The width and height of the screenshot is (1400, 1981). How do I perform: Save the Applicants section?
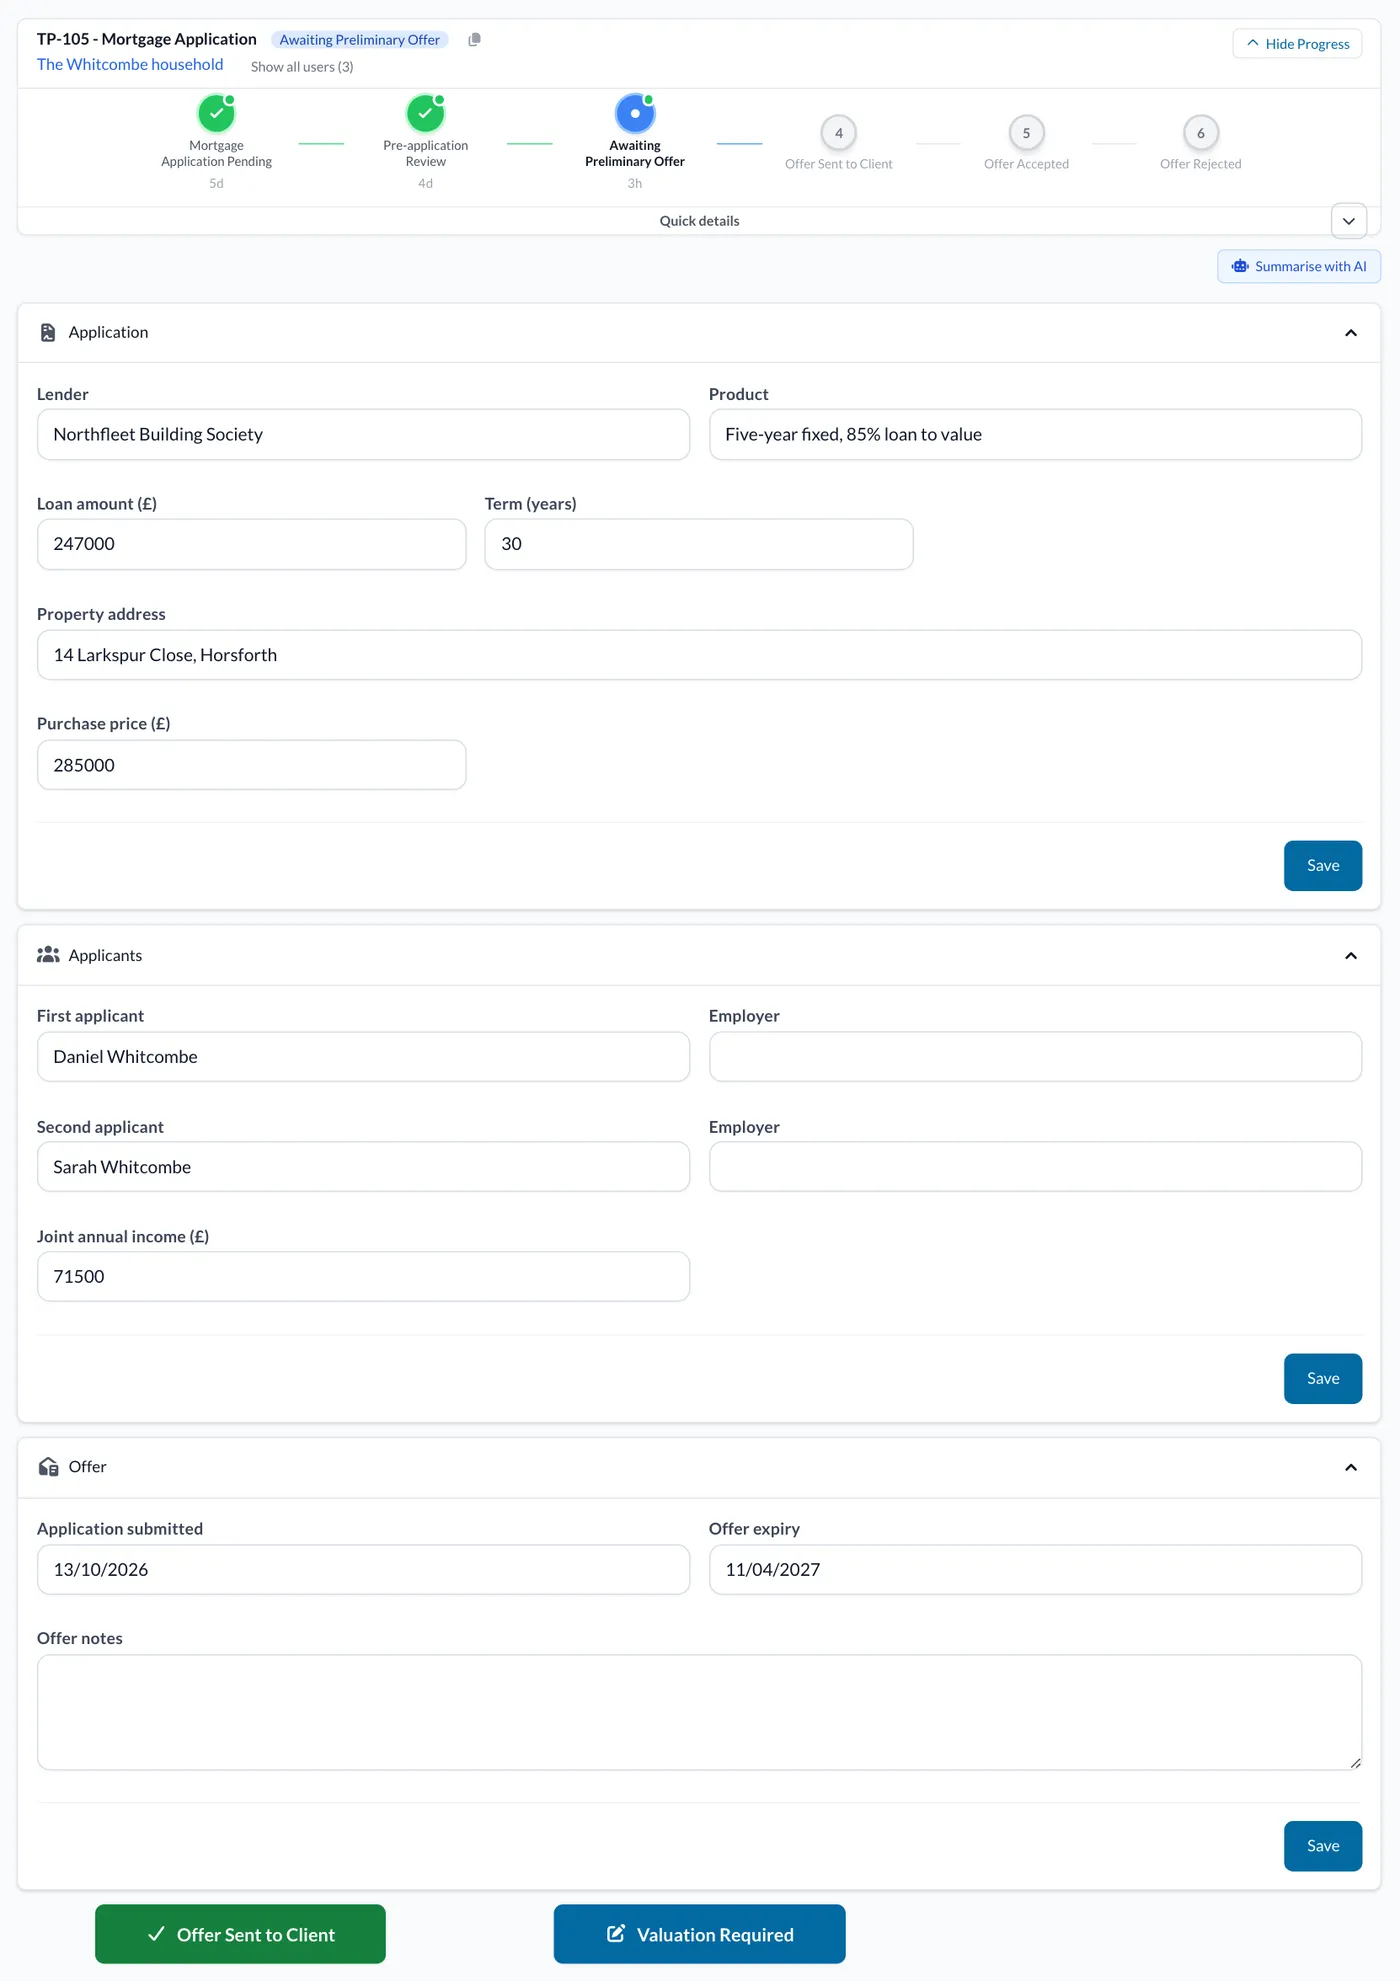tap(1323, 1379)
